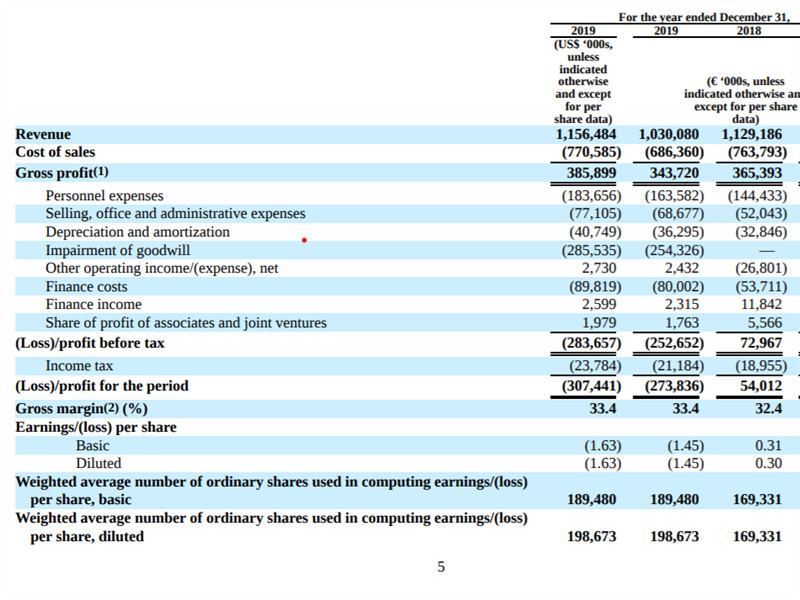The height and width of the screenshot is (600, 800).
Task: Select the "(Loss)/profit before tax" label
Action: click(90, 343)
